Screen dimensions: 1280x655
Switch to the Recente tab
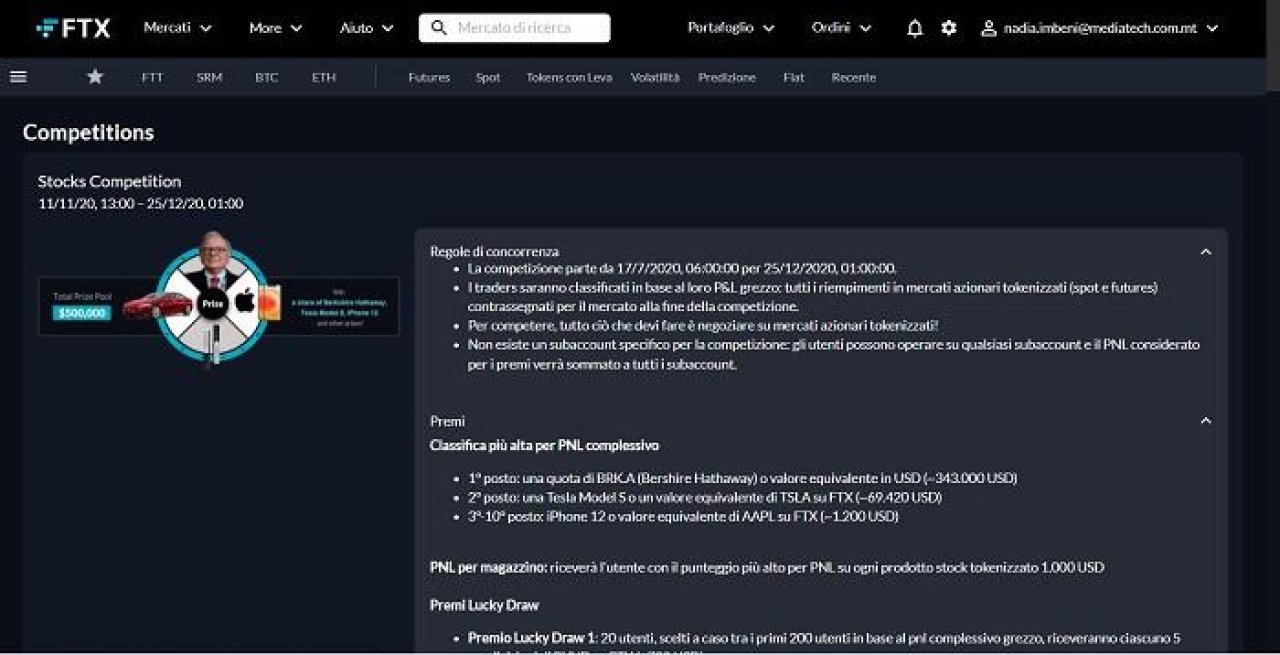[x=853, y=77]
